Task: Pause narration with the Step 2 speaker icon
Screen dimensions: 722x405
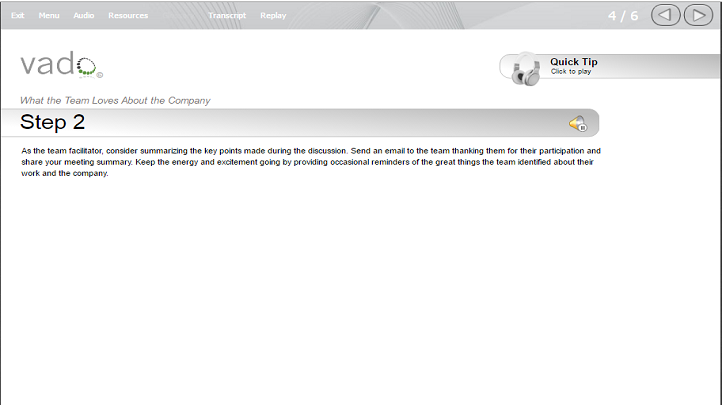Action: [578, 123]
